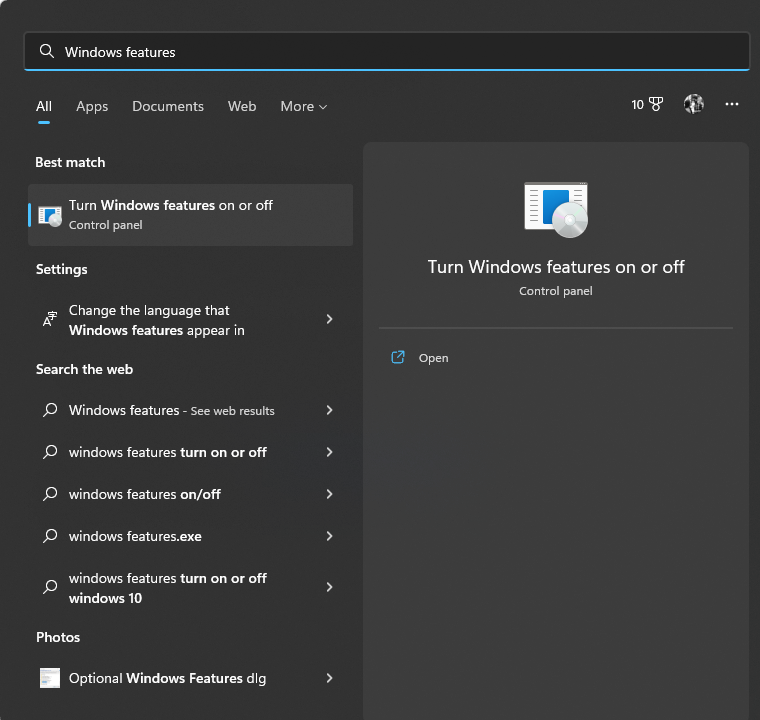
Task: Choose the 'windows features on/off' suggestion
Action: pyautogui.click(x=190, y=494)
